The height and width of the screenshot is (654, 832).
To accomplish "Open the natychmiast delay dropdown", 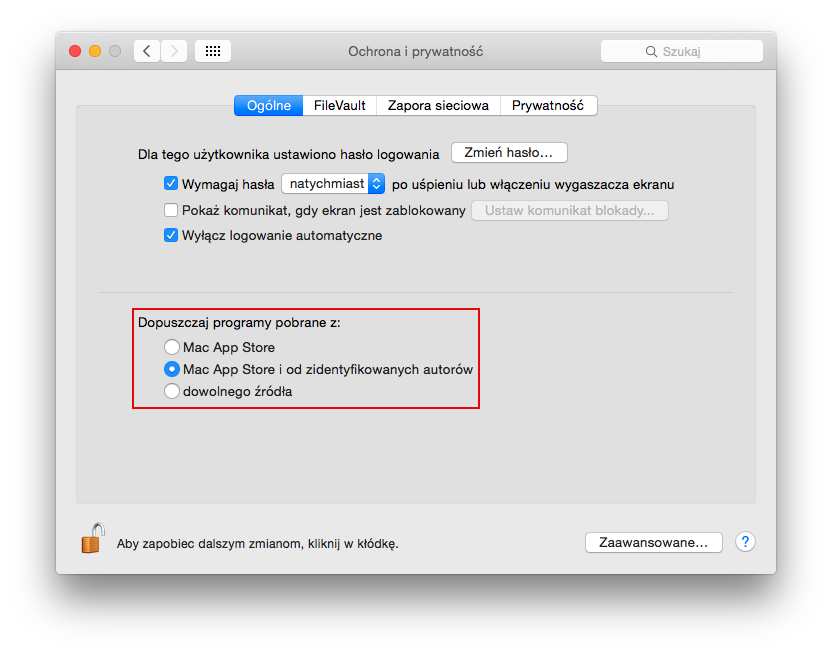I will point(333,184).
